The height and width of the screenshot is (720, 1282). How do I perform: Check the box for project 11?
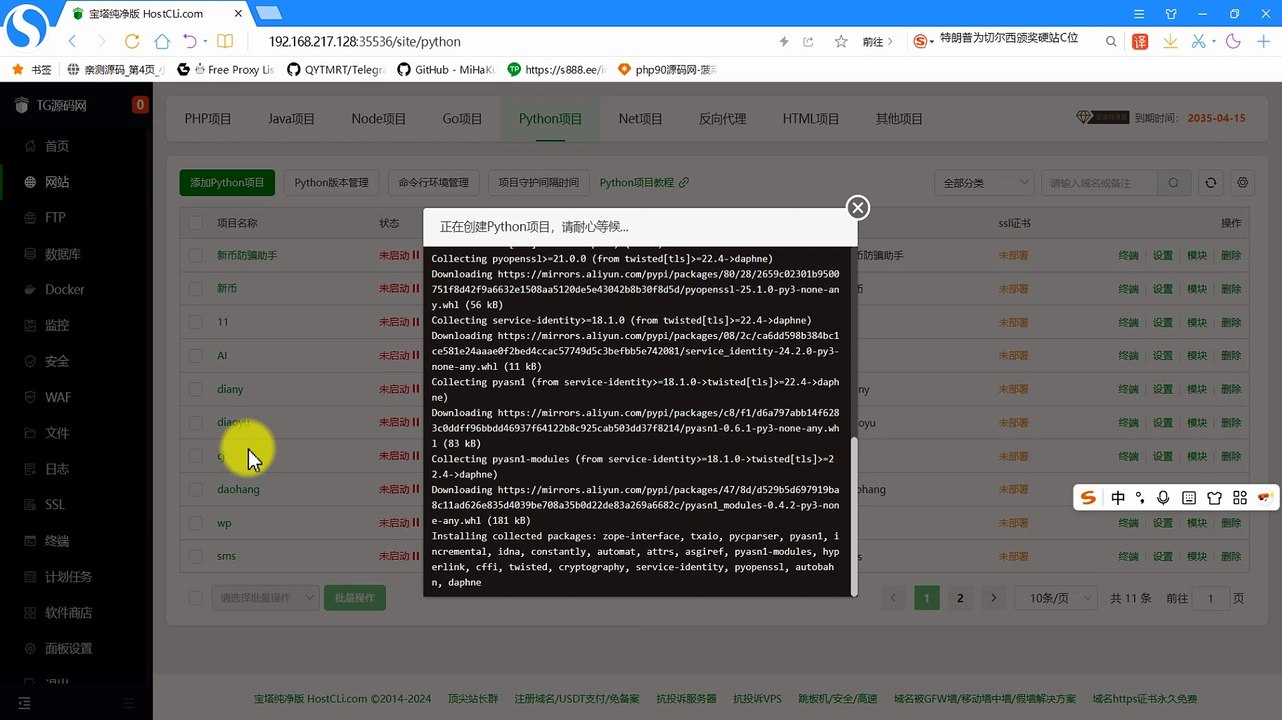[x=196, y=322]
